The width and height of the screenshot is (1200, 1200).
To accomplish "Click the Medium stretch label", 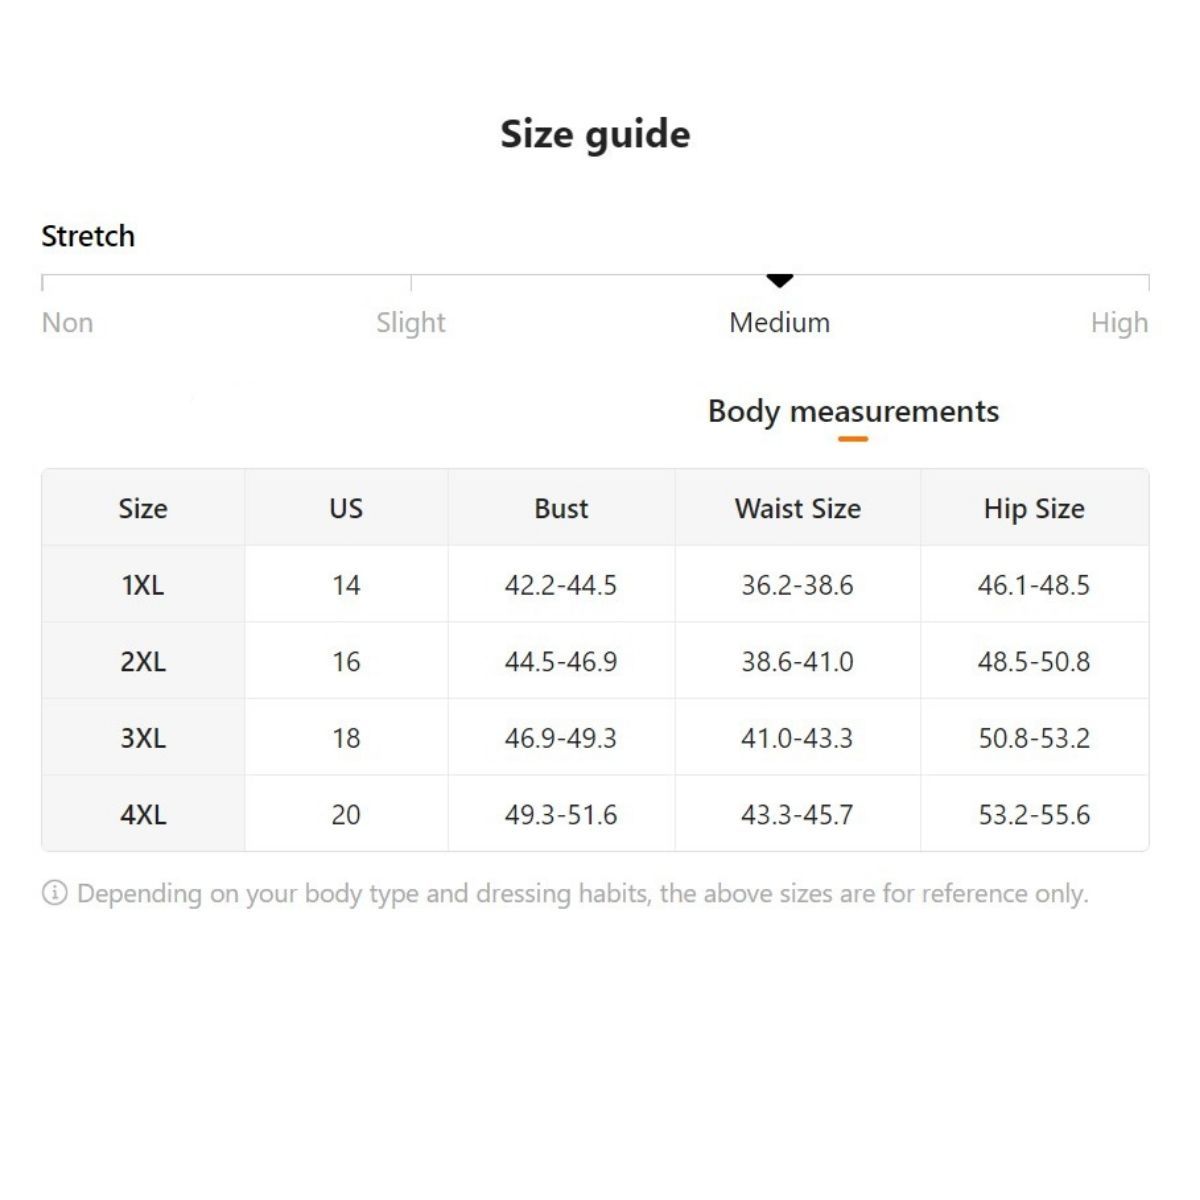I will pos(779,323).
